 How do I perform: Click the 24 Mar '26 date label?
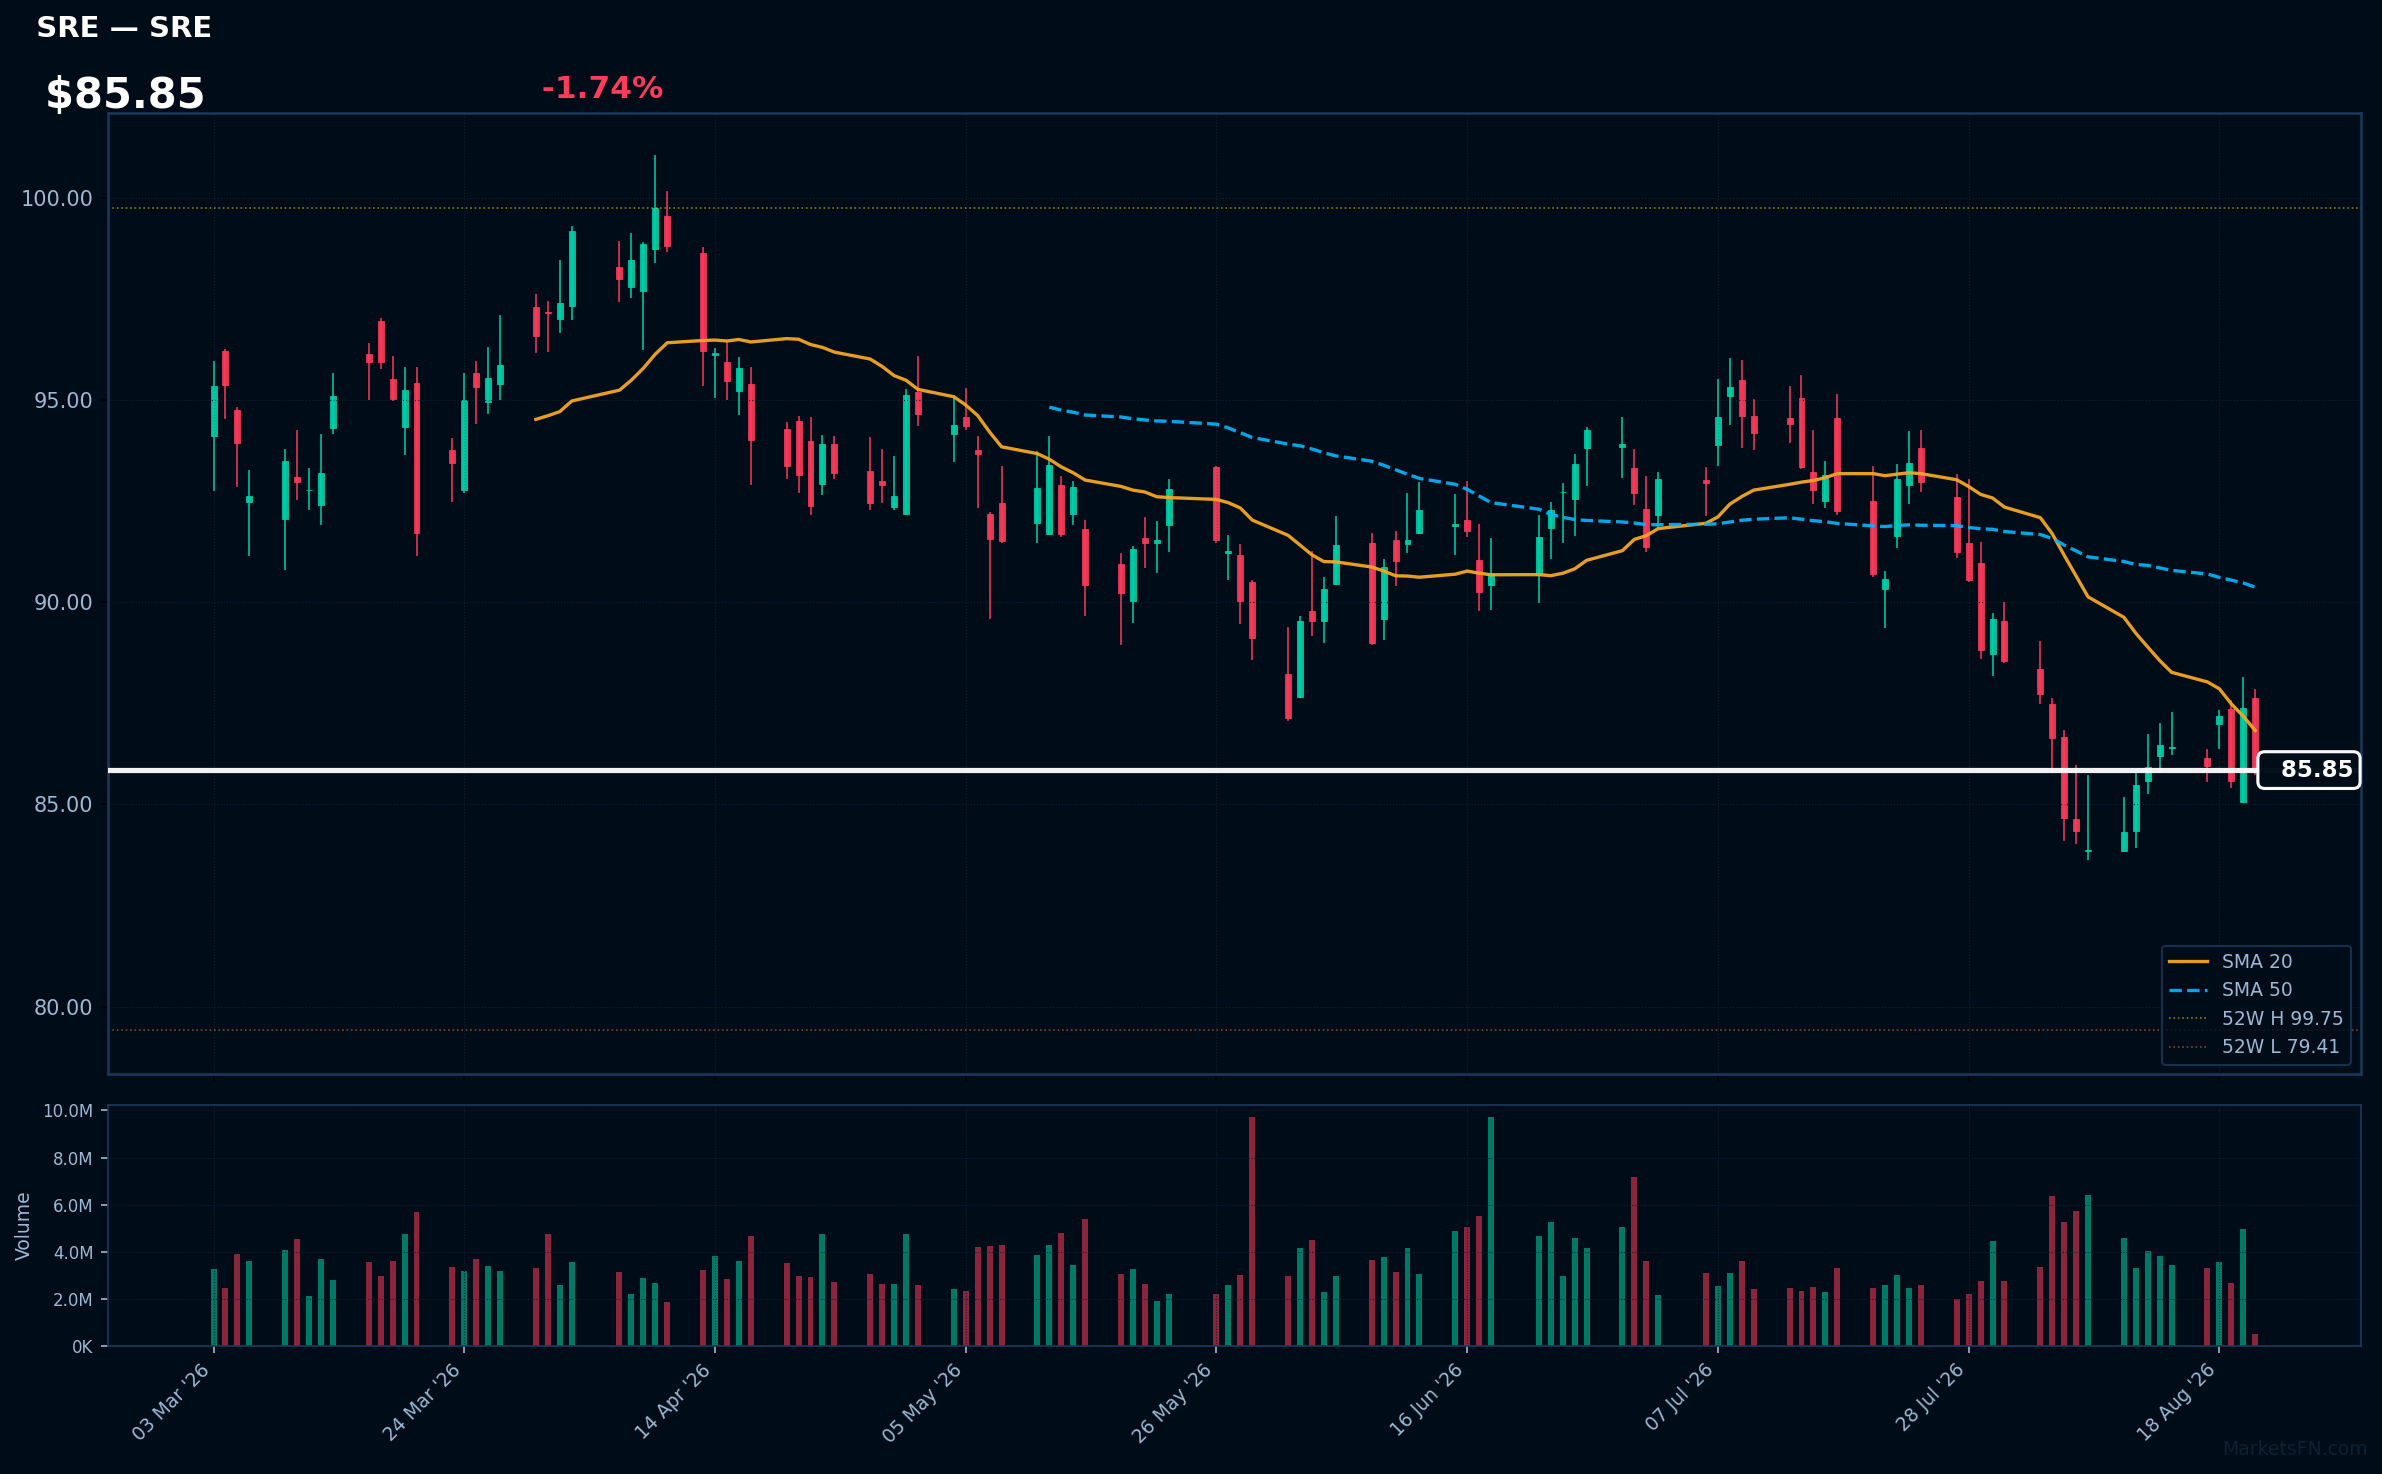coord(421,1401)
